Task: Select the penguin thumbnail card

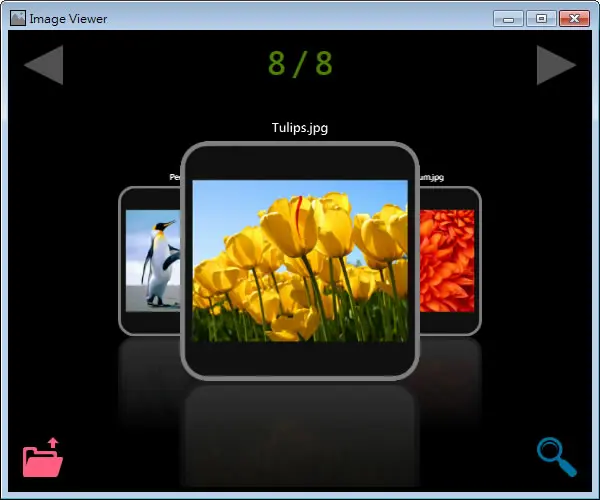Action: pos(150,261)
